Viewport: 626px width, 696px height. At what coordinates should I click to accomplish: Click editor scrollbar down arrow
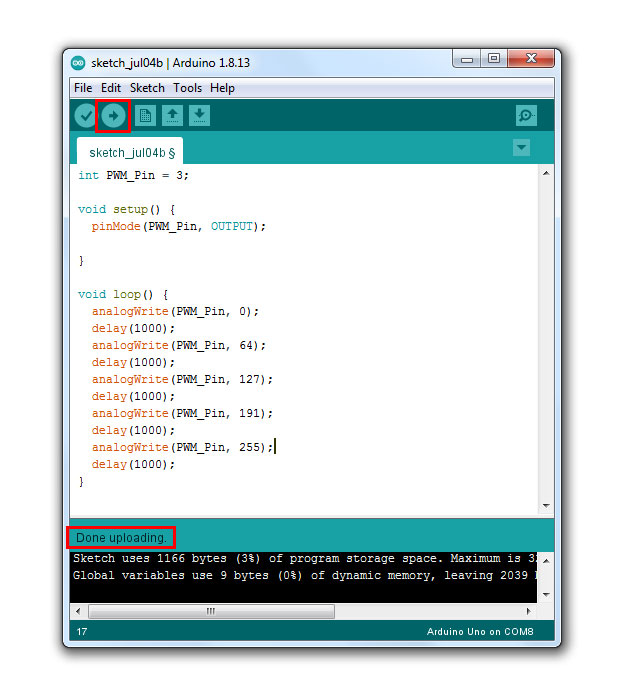[x=546, y=506]
